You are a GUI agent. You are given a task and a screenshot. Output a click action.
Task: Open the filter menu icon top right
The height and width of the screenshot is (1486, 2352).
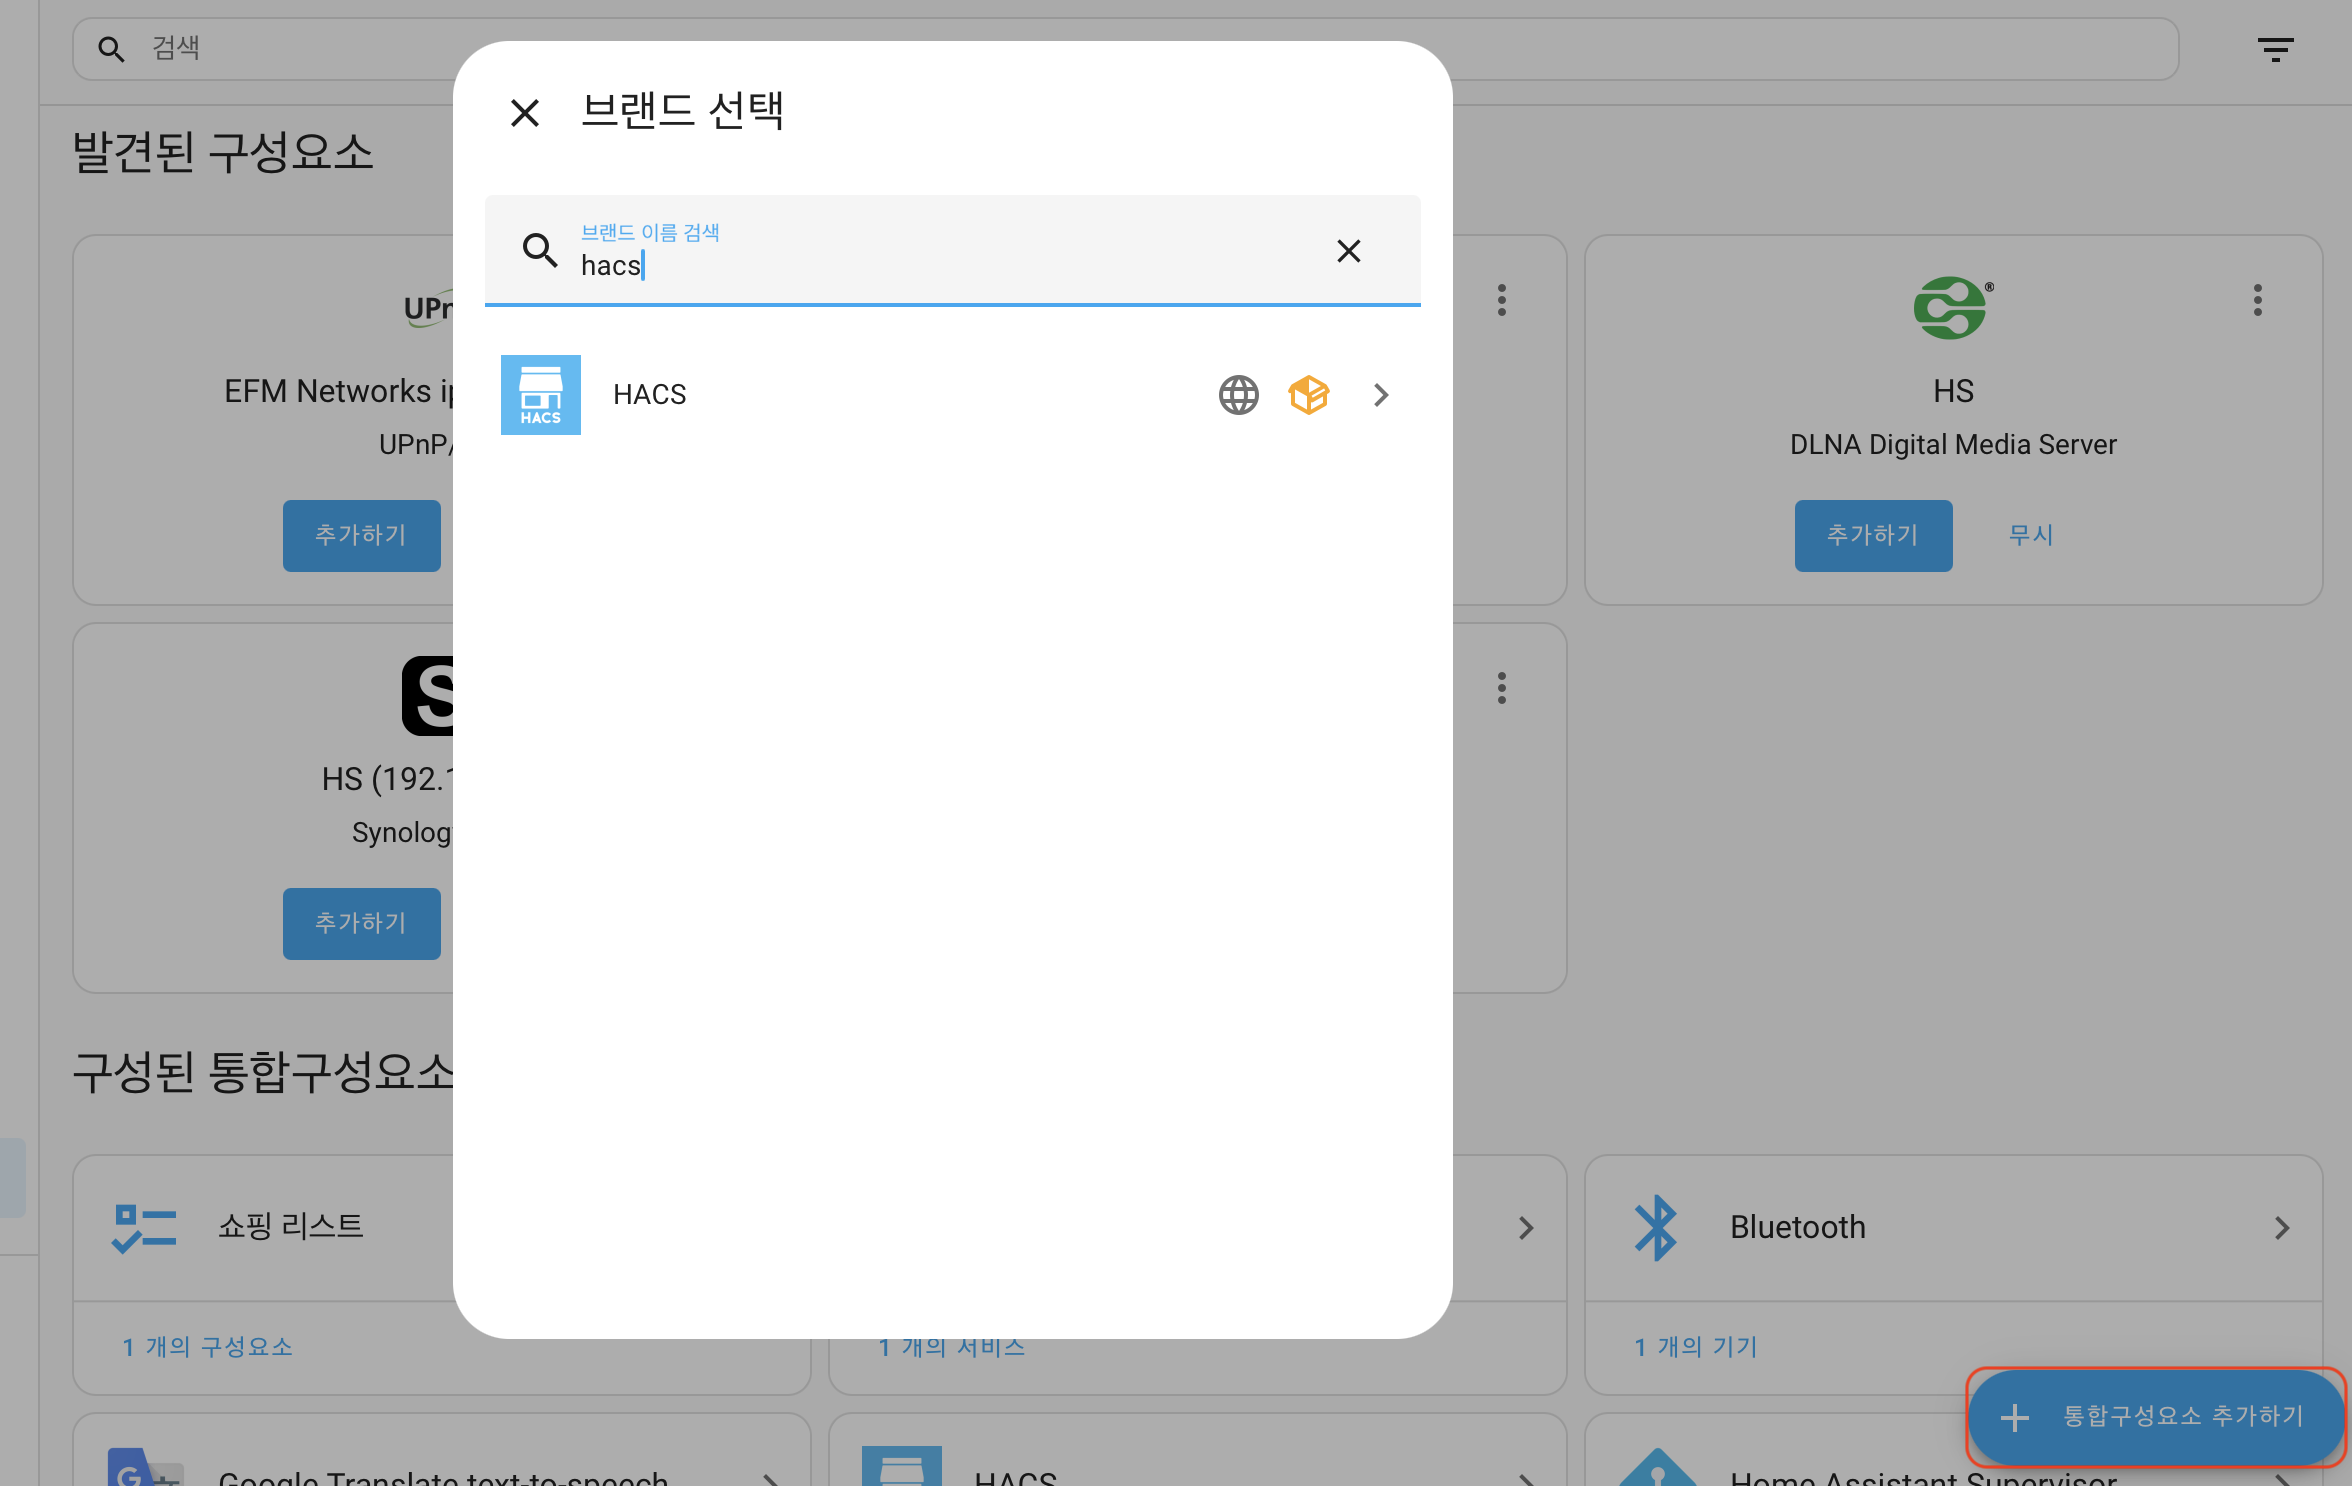click(2275, 49)
